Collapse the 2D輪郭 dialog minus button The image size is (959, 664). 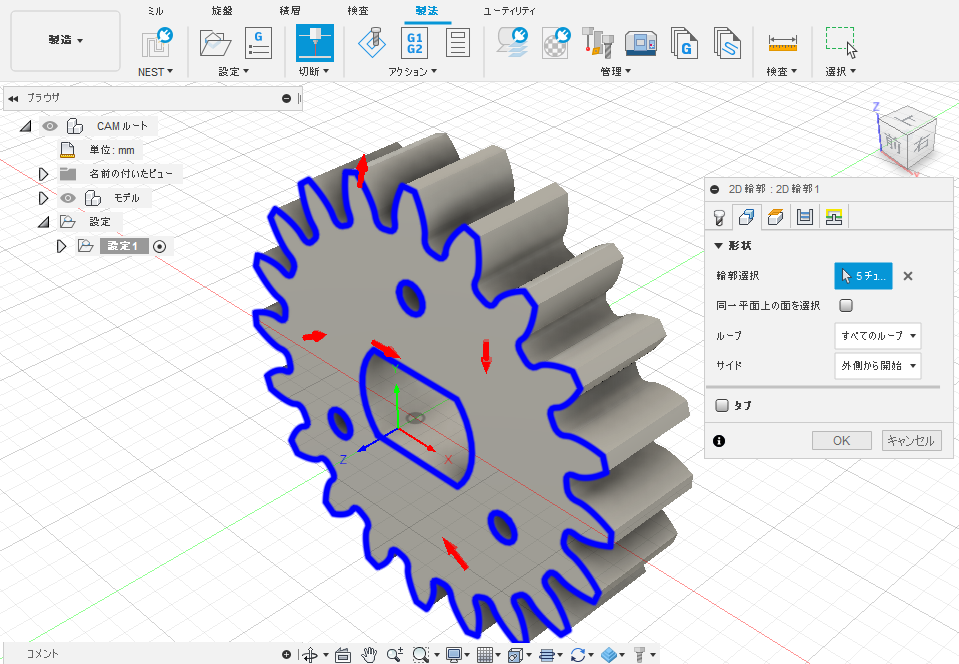click(714, 190)
